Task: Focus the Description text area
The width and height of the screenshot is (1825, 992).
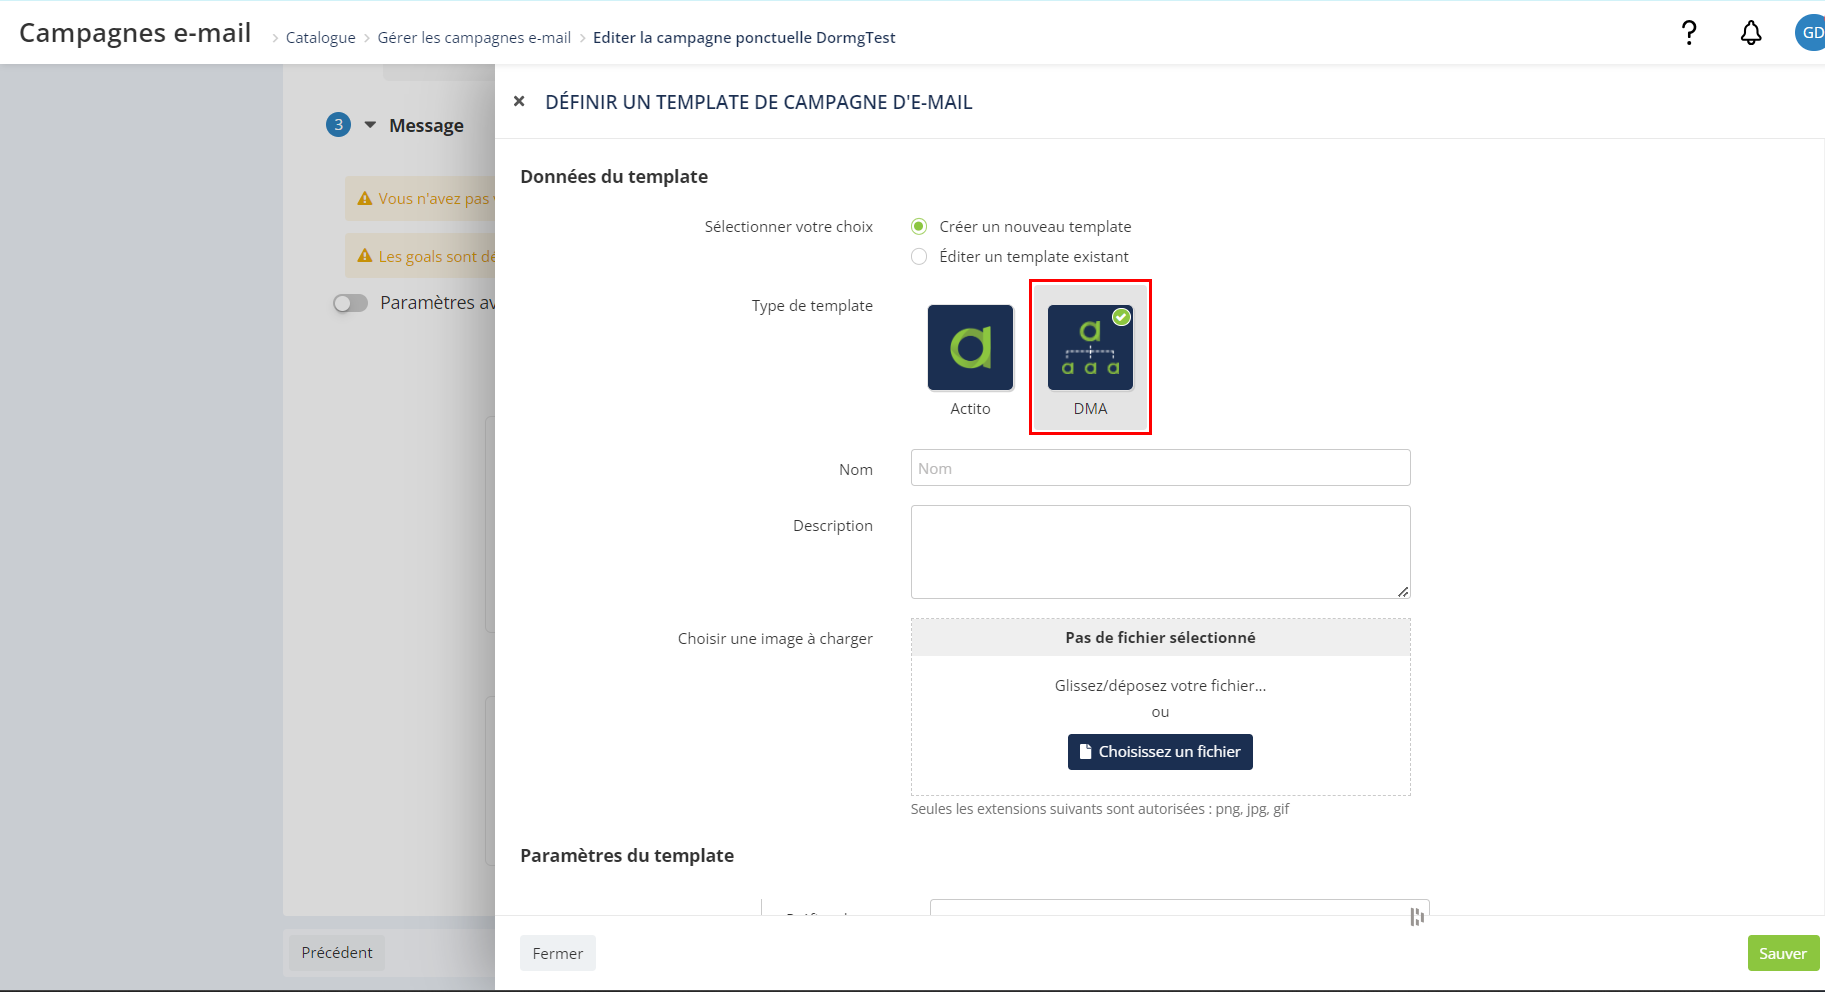Action: [1160, 552]
